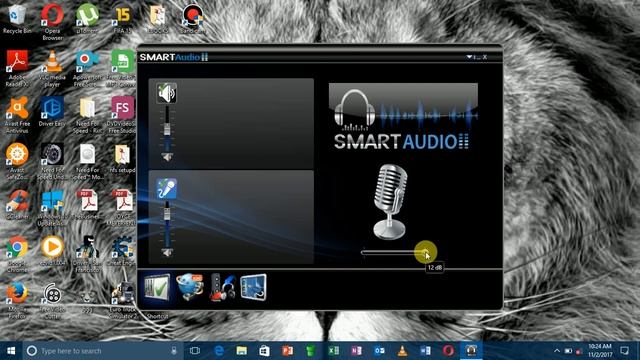Open File Explorer from the taskbar
Image resolution: width=640 pixels, height=360 pixels.
point(242,351)
